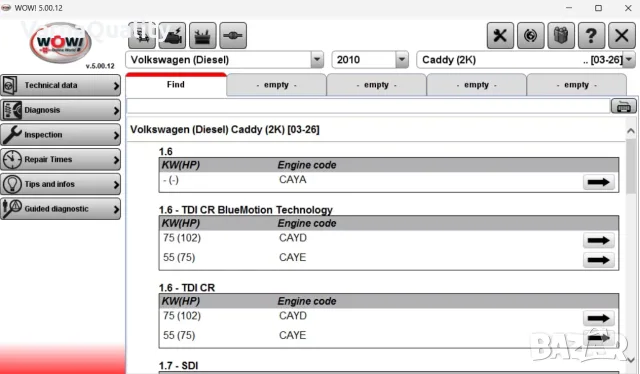Click CAYE under 1.6 - TDI CR
640x374 pixels.
(292, 335)
